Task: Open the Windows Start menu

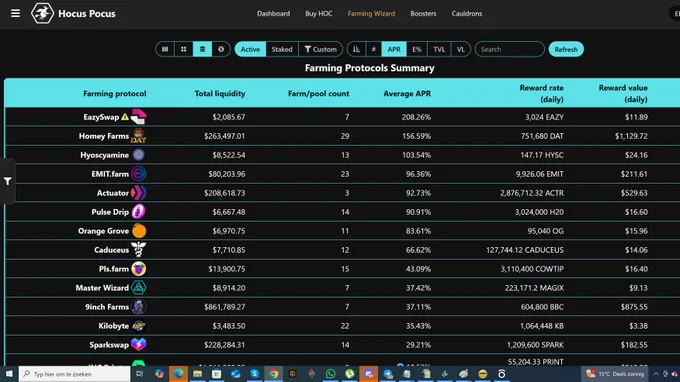Action: [x=9, y=374]
